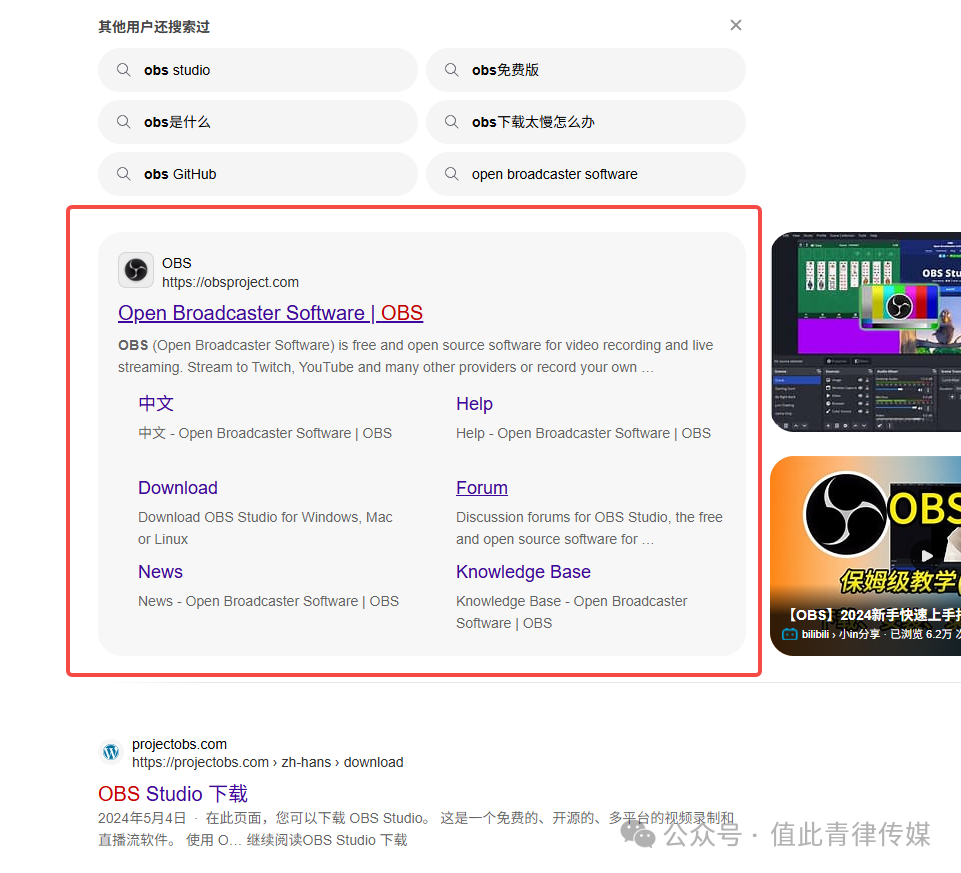
Task: Open the OBS Studio 下载 result
Action: [x=173, y=794]
